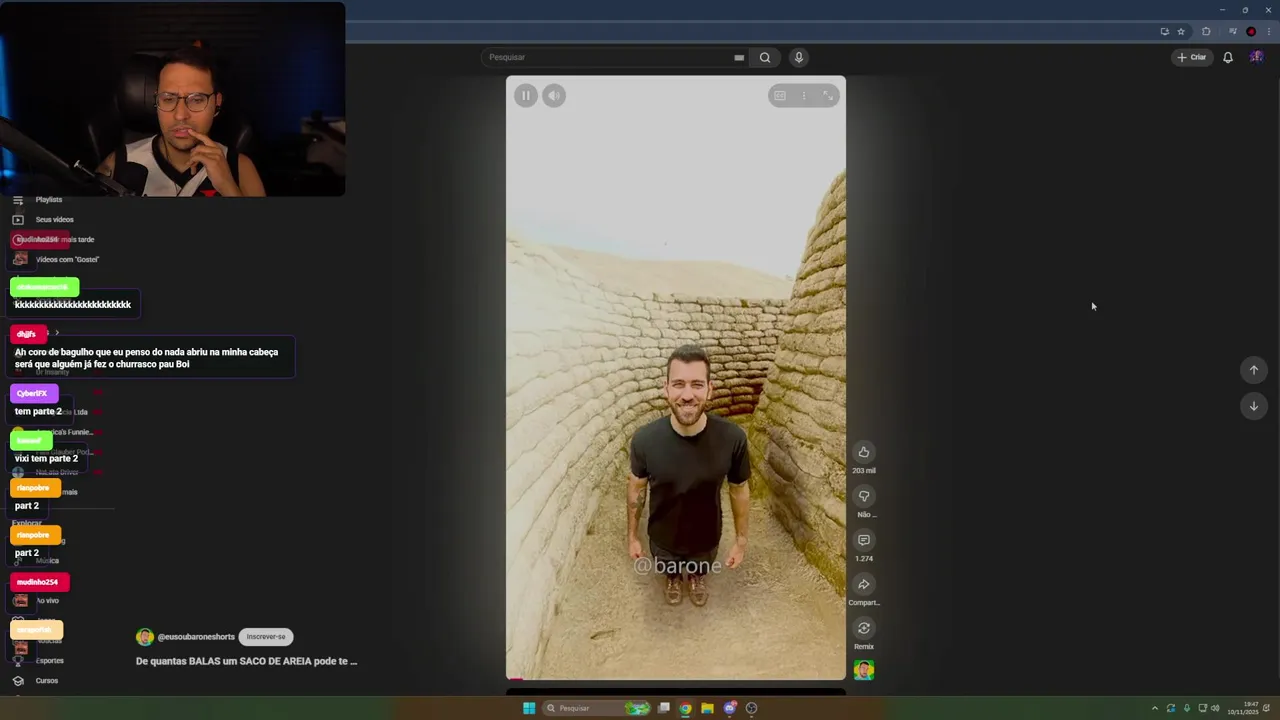The height and width of the screenshot is (720, 1280).
Task: Open the sound source thumbnail below Remix
Action: click(x=864, y=670)
